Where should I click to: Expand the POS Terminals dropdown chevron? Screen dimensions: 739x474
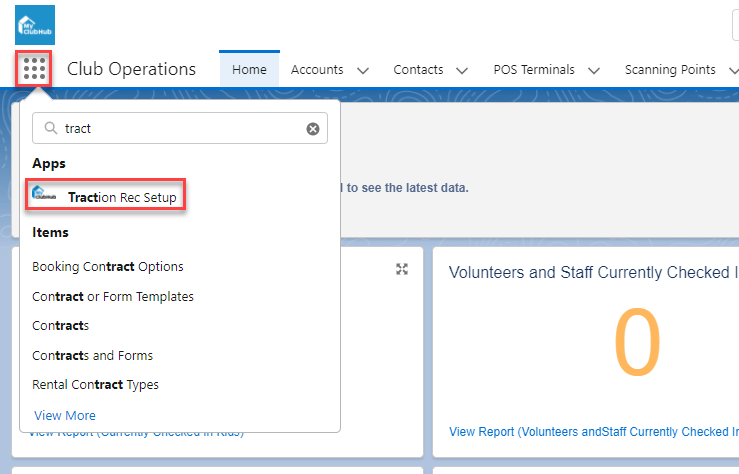[x=594, y=70]
